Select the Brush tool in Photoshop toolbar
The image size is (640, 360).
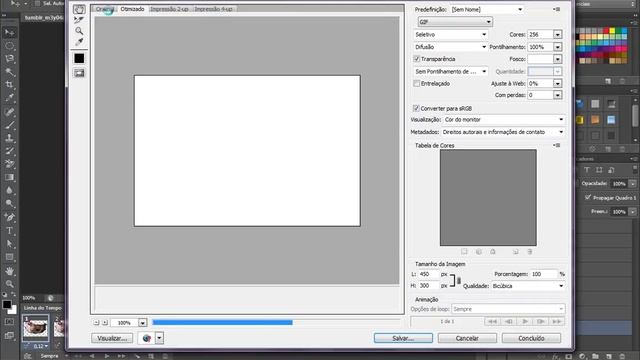tap(9, 124)
